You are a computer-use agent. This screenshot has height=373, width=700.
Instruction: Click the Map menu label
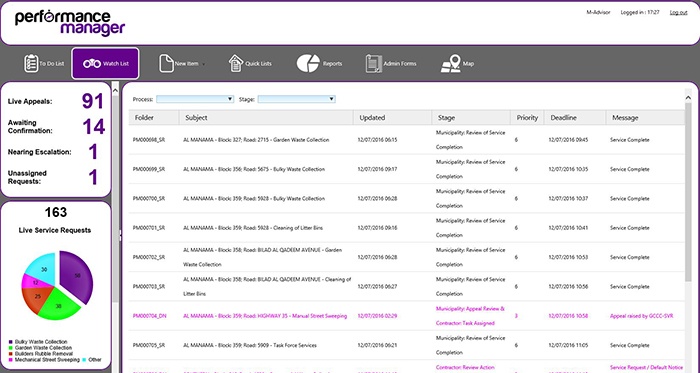[468, 64]
